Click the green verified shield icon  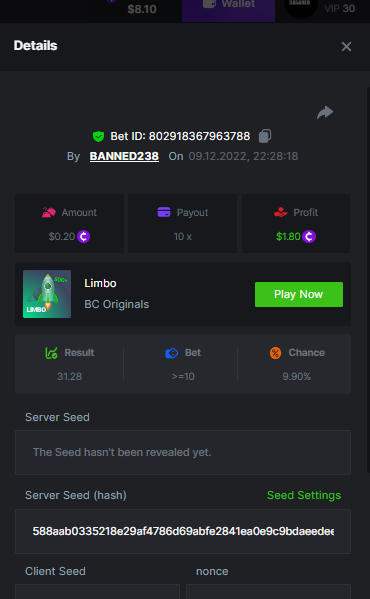(x=99, y=136)
